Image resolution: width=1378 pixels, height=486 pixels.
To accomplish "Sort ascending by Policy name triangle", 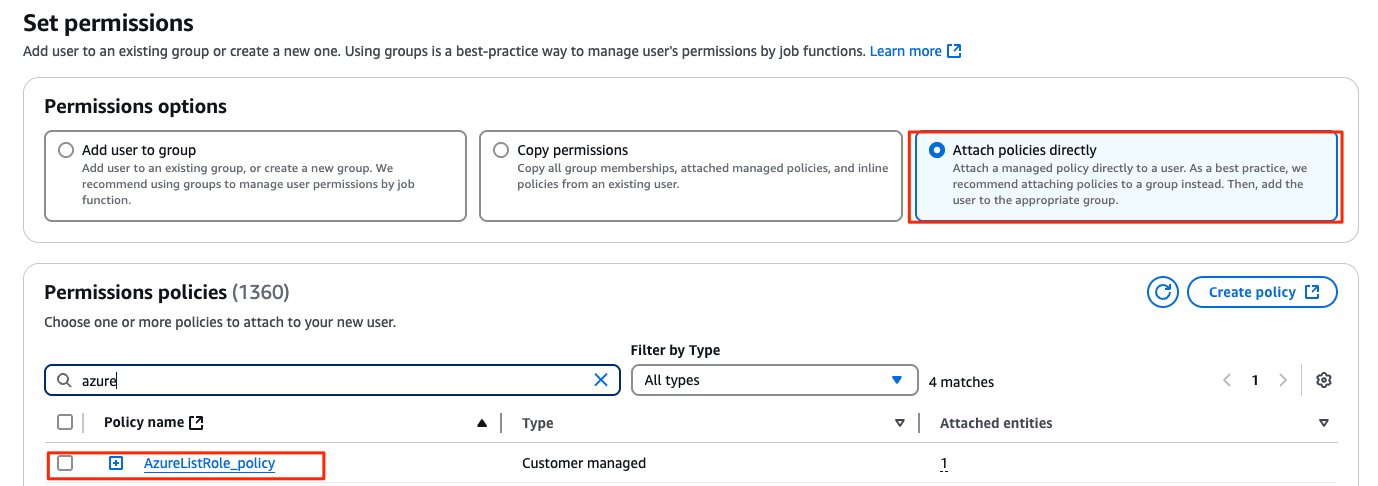I will 483,423.
